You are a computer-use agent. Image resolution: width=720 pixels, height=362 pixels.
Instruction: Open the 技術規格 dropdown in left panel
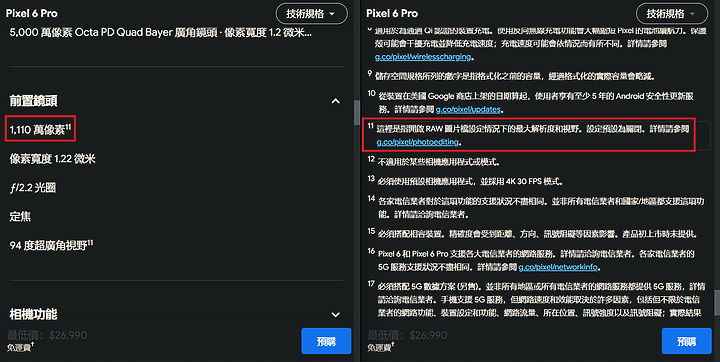311,14
